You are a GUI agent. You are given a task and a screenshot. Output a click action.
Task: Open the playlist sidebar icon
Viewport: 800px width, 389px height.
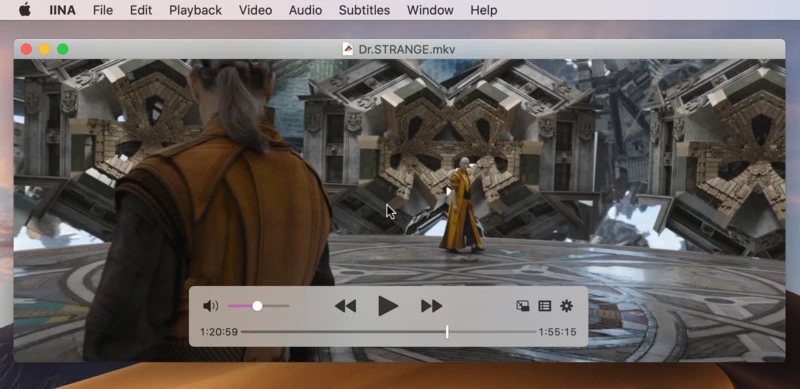(x=544, y=306)
